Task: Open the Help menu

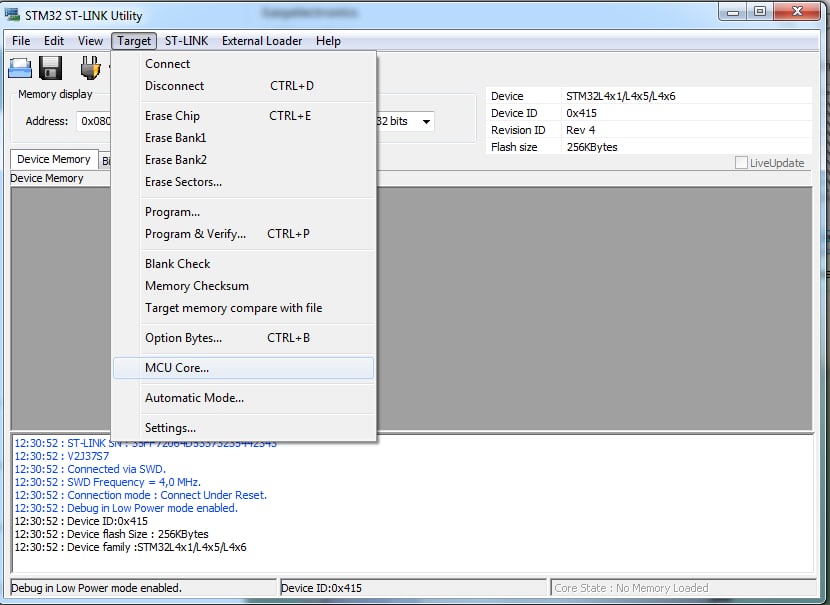Action: click(328, 41)
